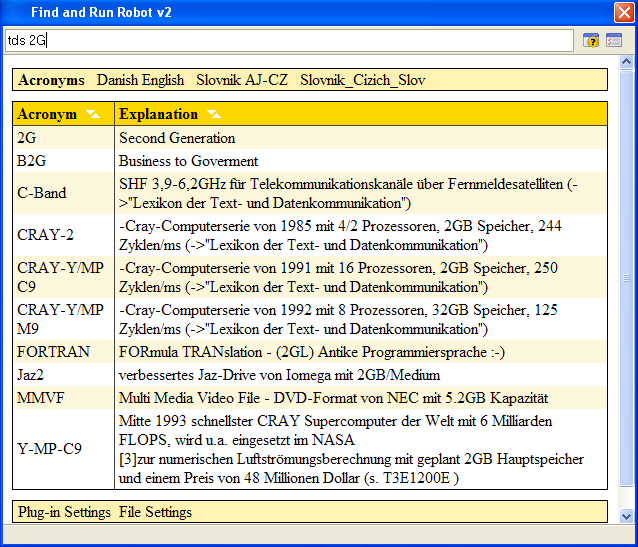Select the 2G acronym cell
This screenshot has width=638, height=547.
pyautogui.click(x=63, y=138)
